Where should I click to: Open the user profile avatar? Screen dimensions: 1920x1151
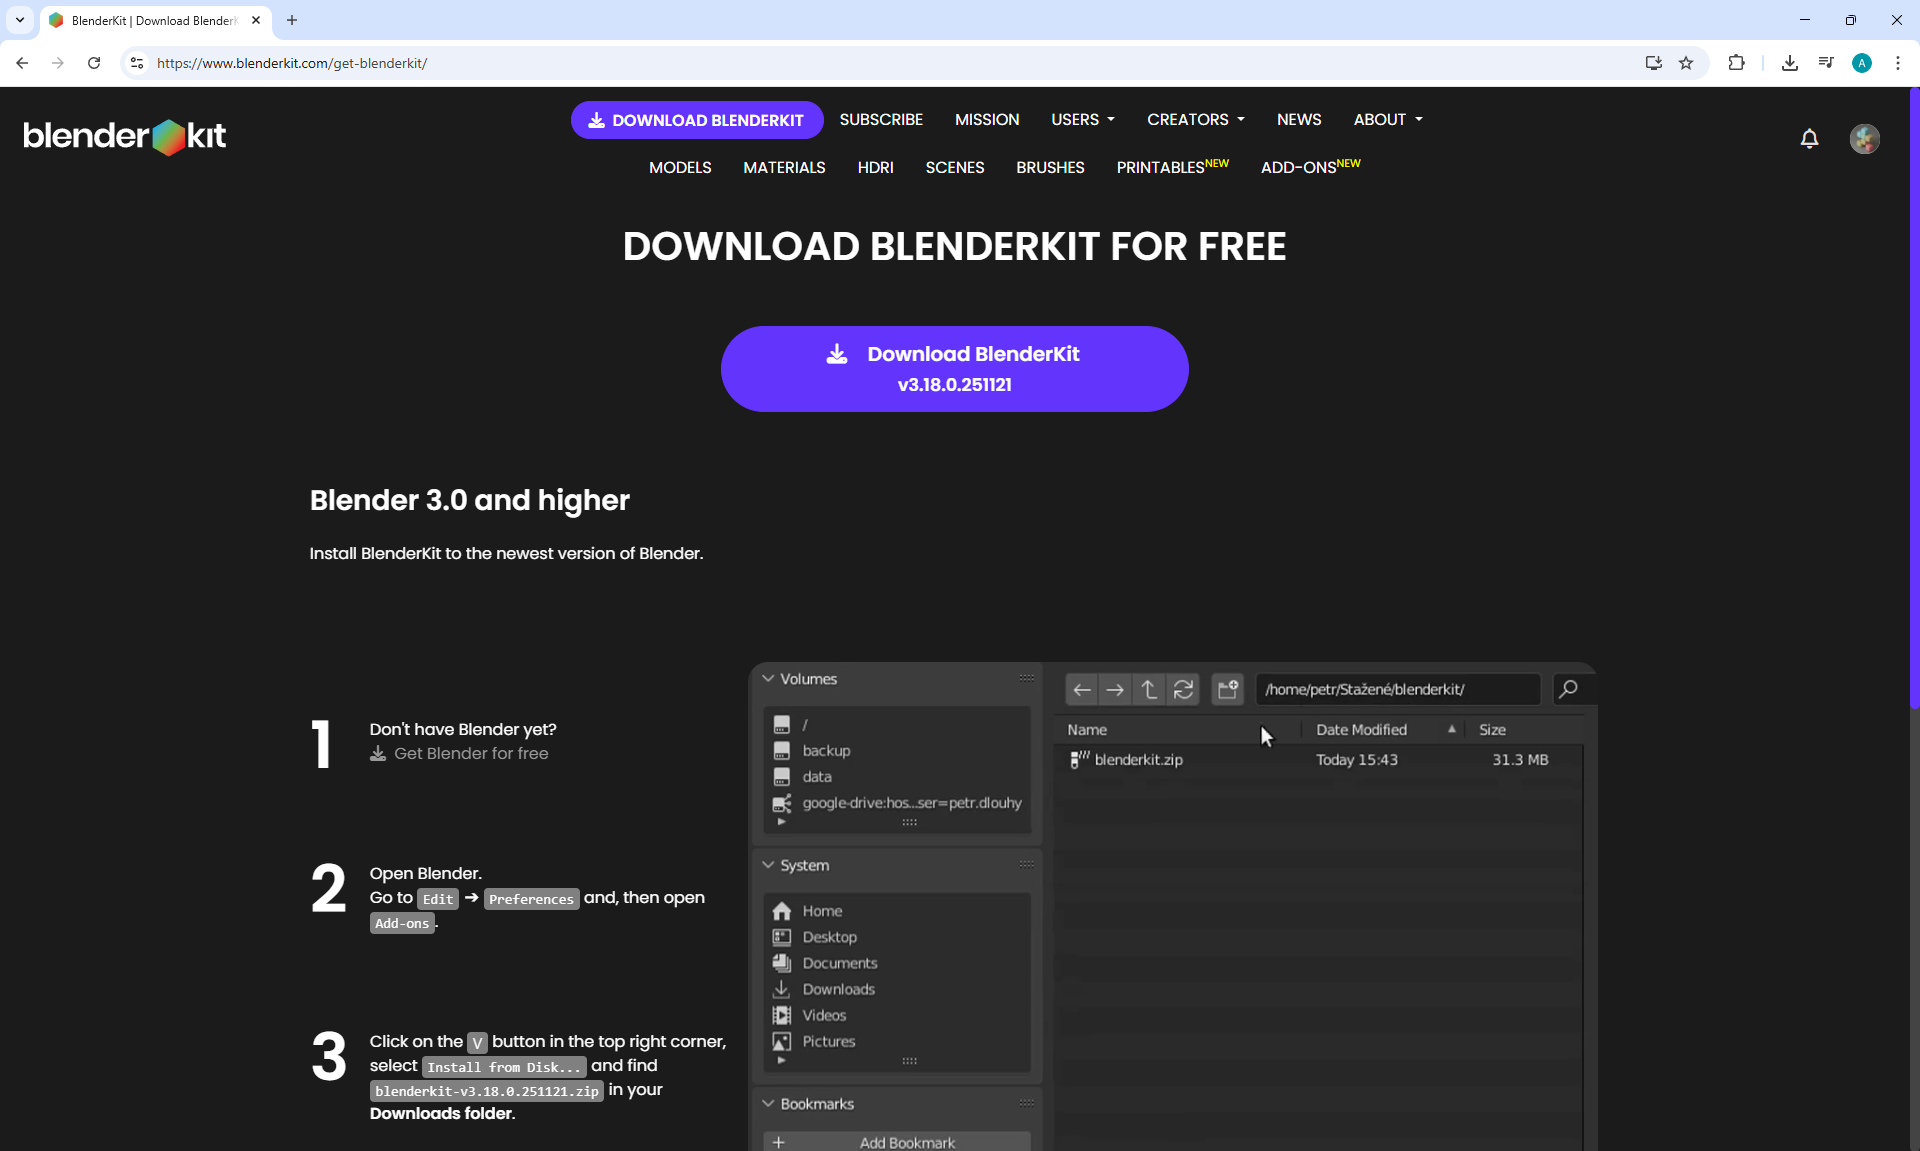coord(1864,139)
